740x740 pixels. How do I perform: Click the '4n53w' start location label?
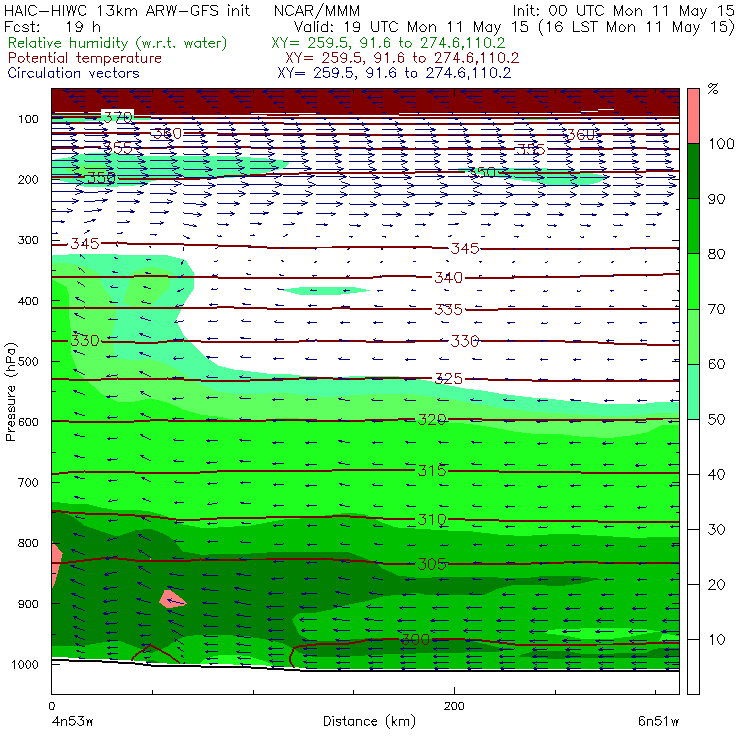72,721
